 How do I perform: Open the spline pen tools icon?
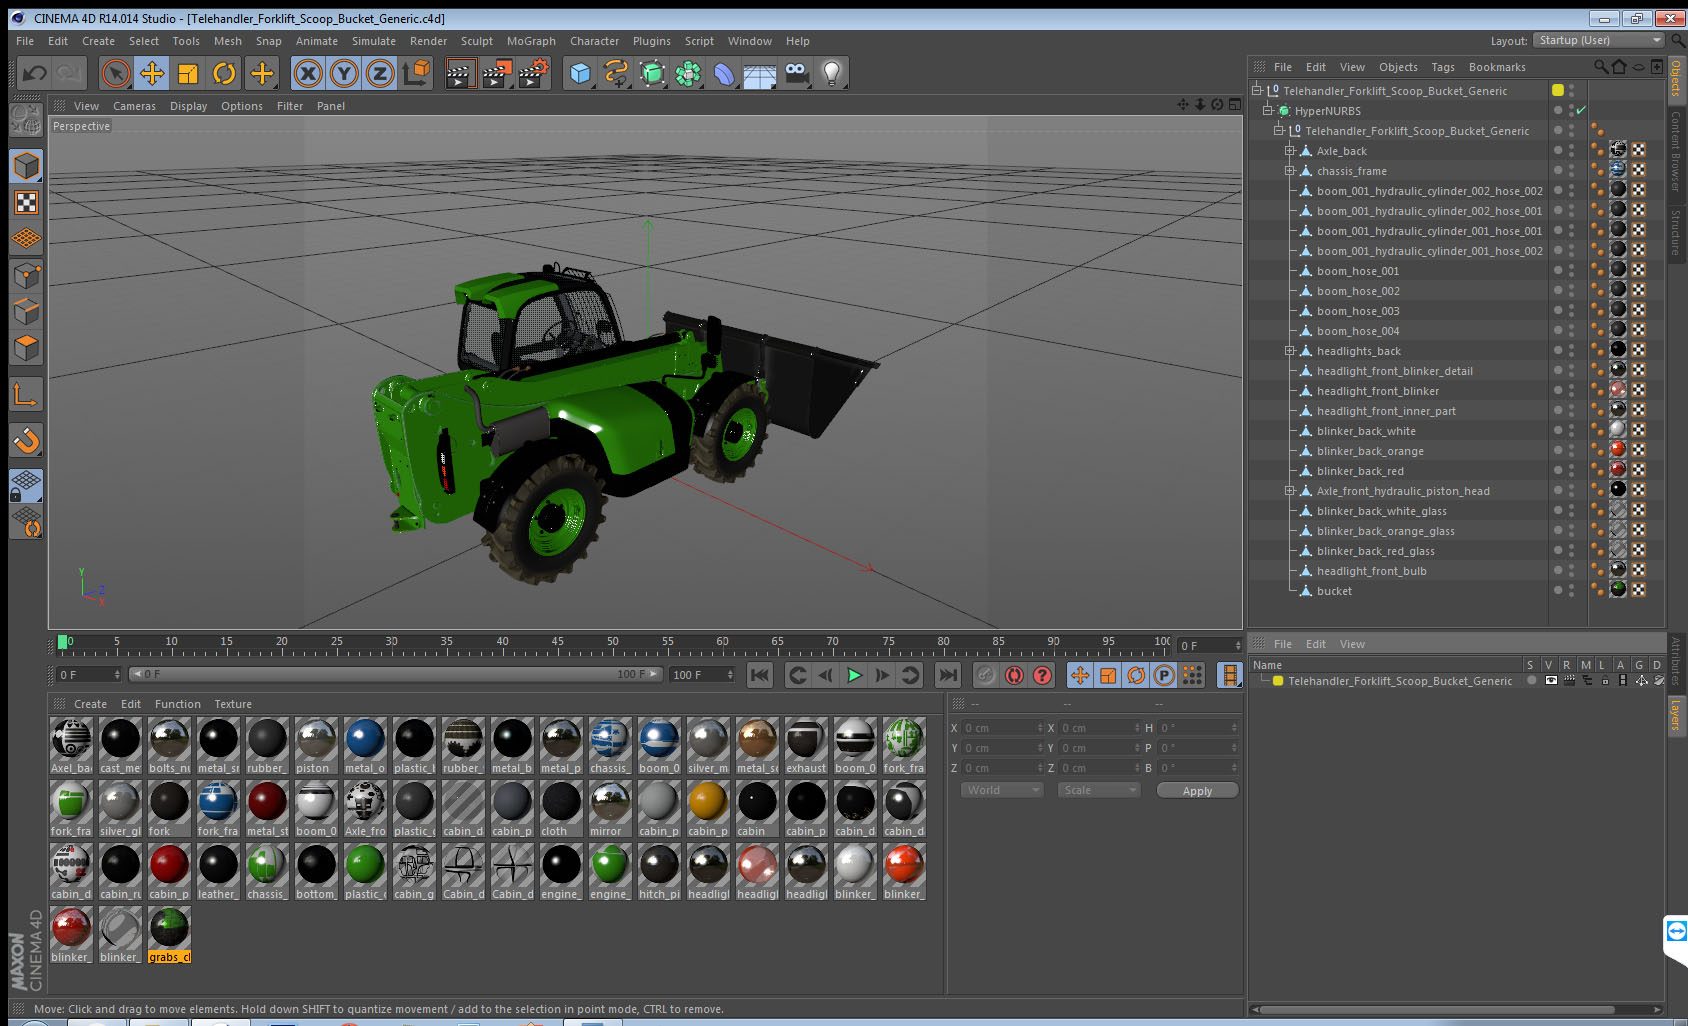tap(616, 73)
